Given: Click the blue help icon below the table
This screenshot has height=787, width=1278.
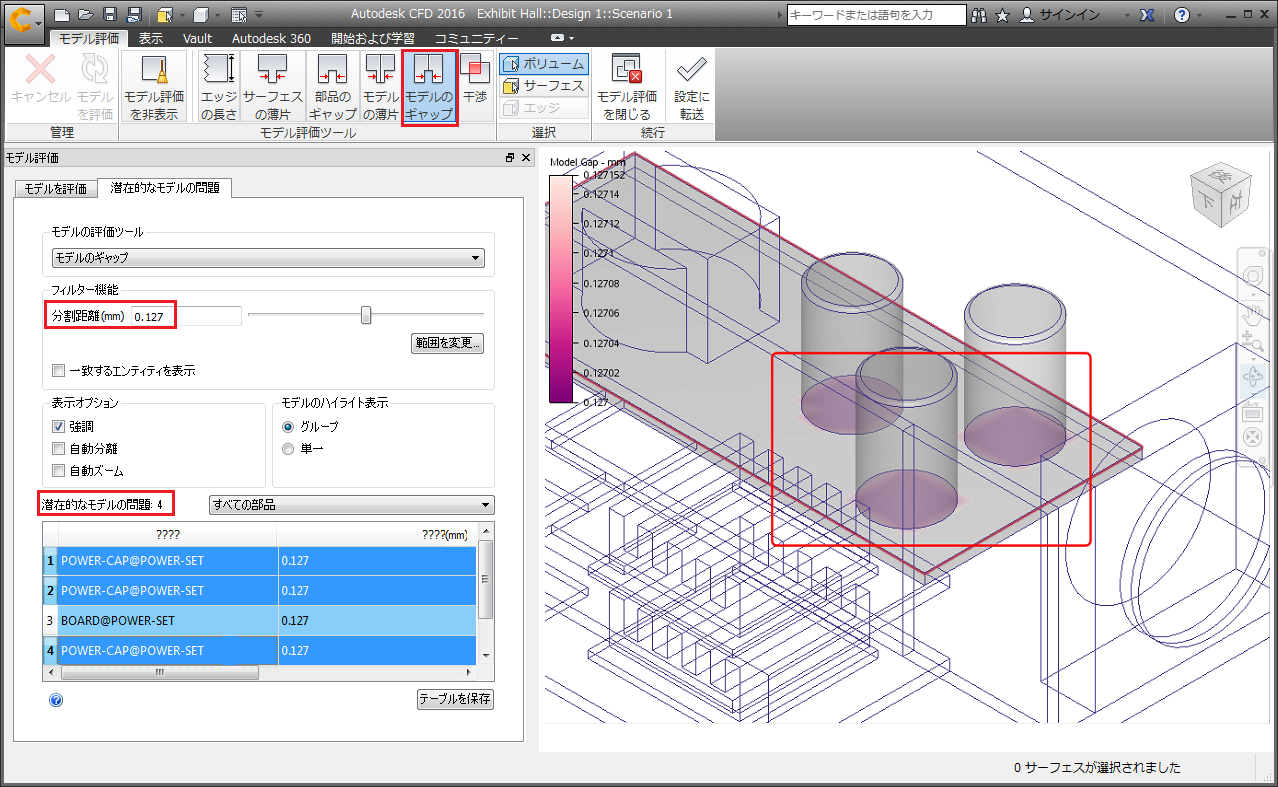Looking at the screenshot, I should click(x=56, y=699).
